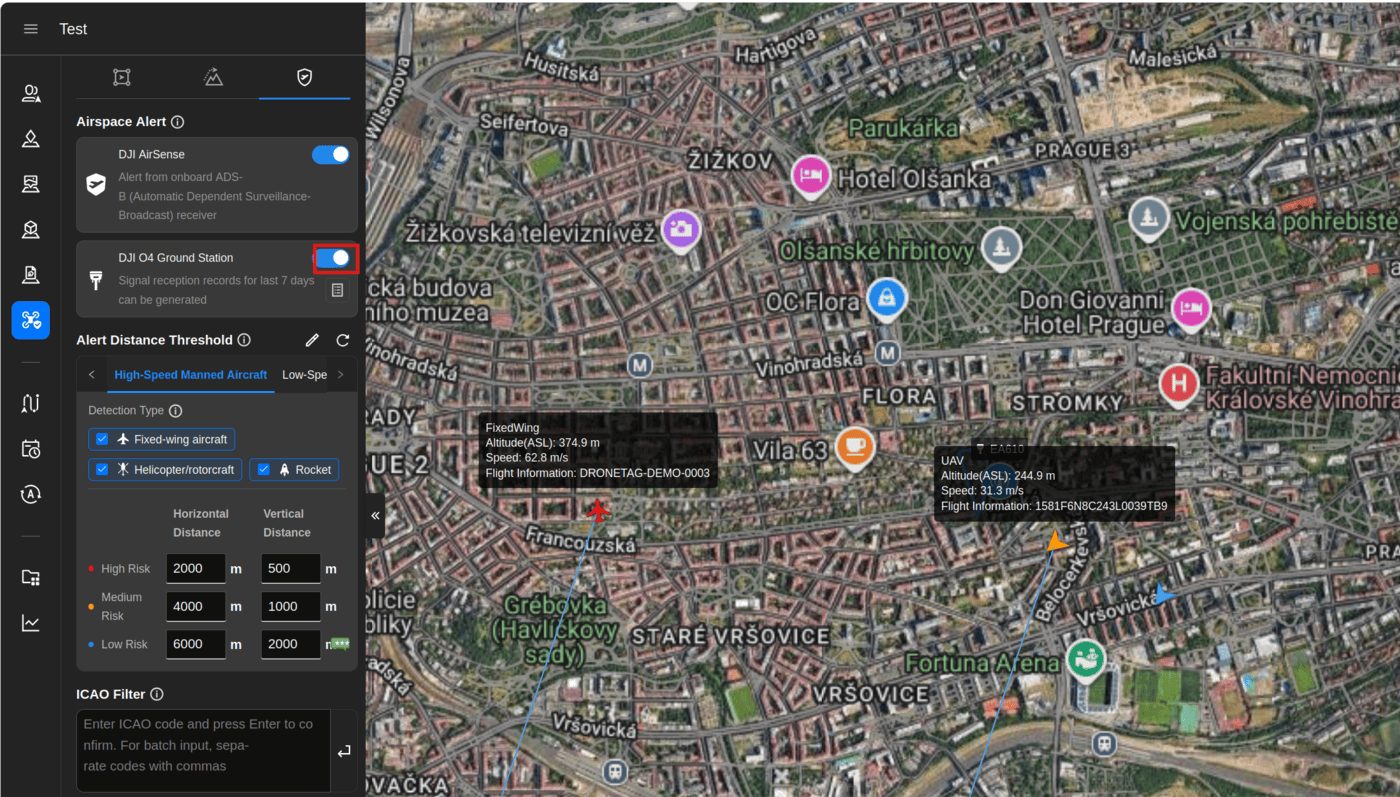Click the Detection Type info icon
1400x797 pixels.
tap(175, 411)
